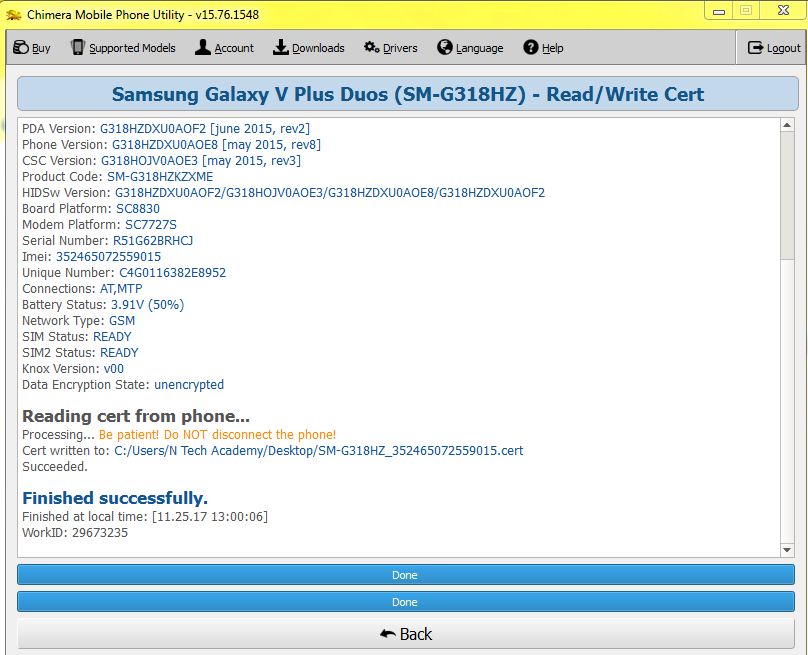Open the Account menu item

(234, 48)
